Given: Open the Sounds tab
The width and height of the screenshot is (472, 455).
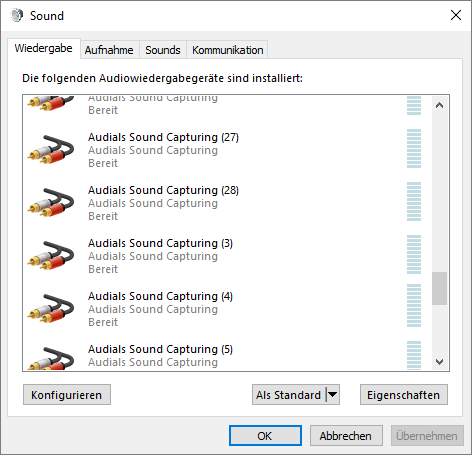Looking at the screenshot, I should (163, 50).
